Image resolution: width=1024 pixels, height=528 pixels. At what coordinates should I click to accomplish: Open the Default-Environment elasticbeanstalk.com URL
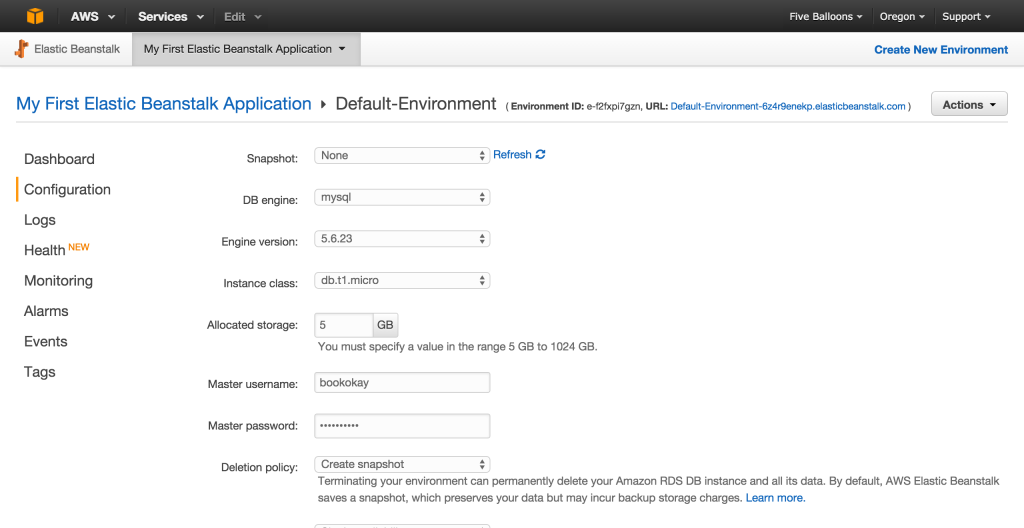(x=788, y=106)
